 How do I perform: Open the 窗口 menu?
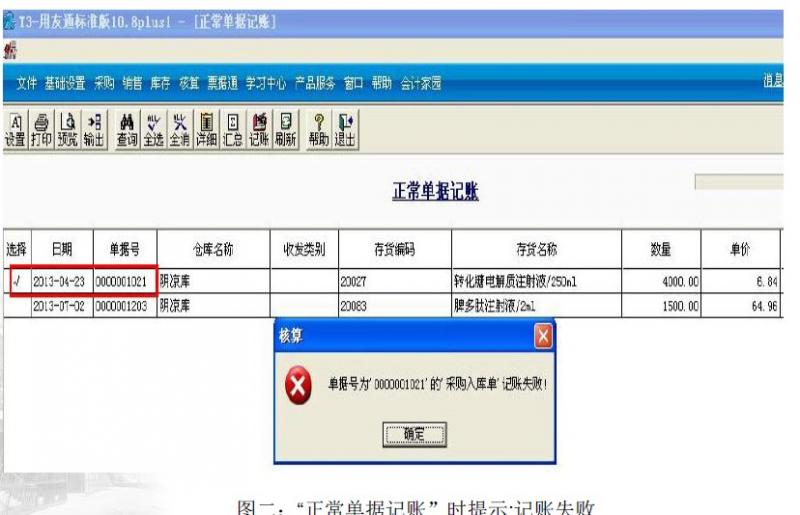[353, 83]
